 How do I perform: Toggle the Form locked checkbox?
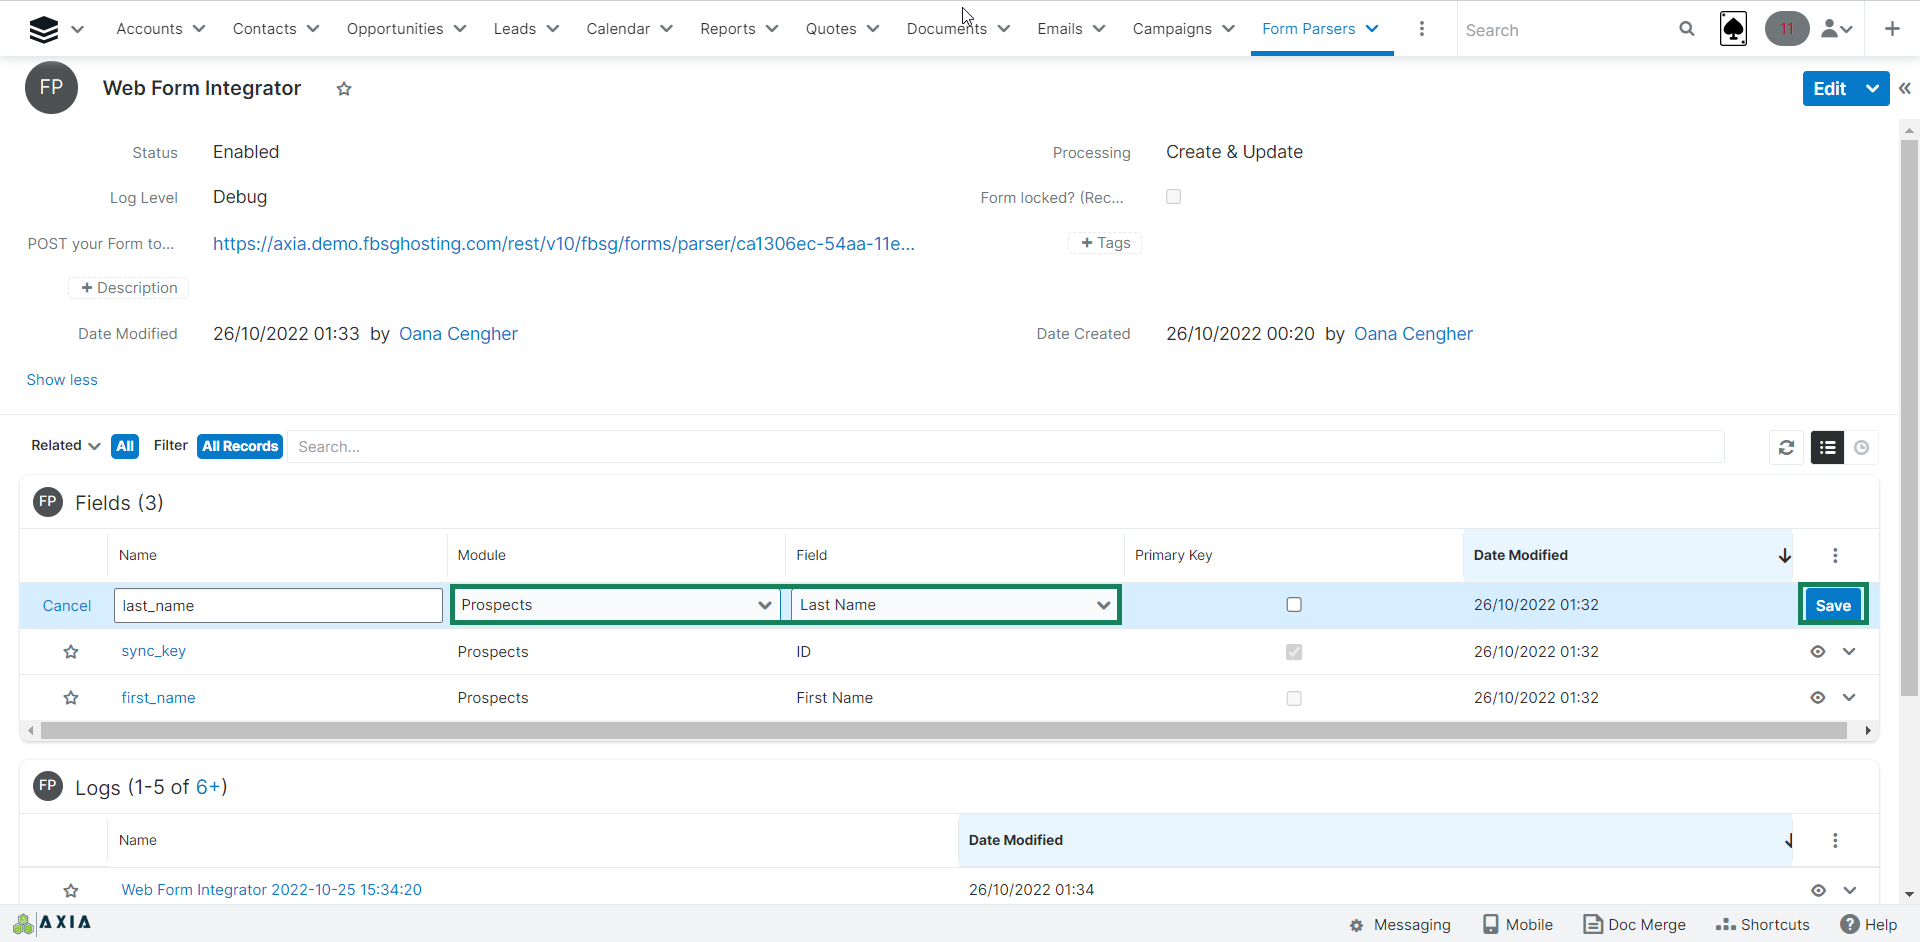[1173, 197]
